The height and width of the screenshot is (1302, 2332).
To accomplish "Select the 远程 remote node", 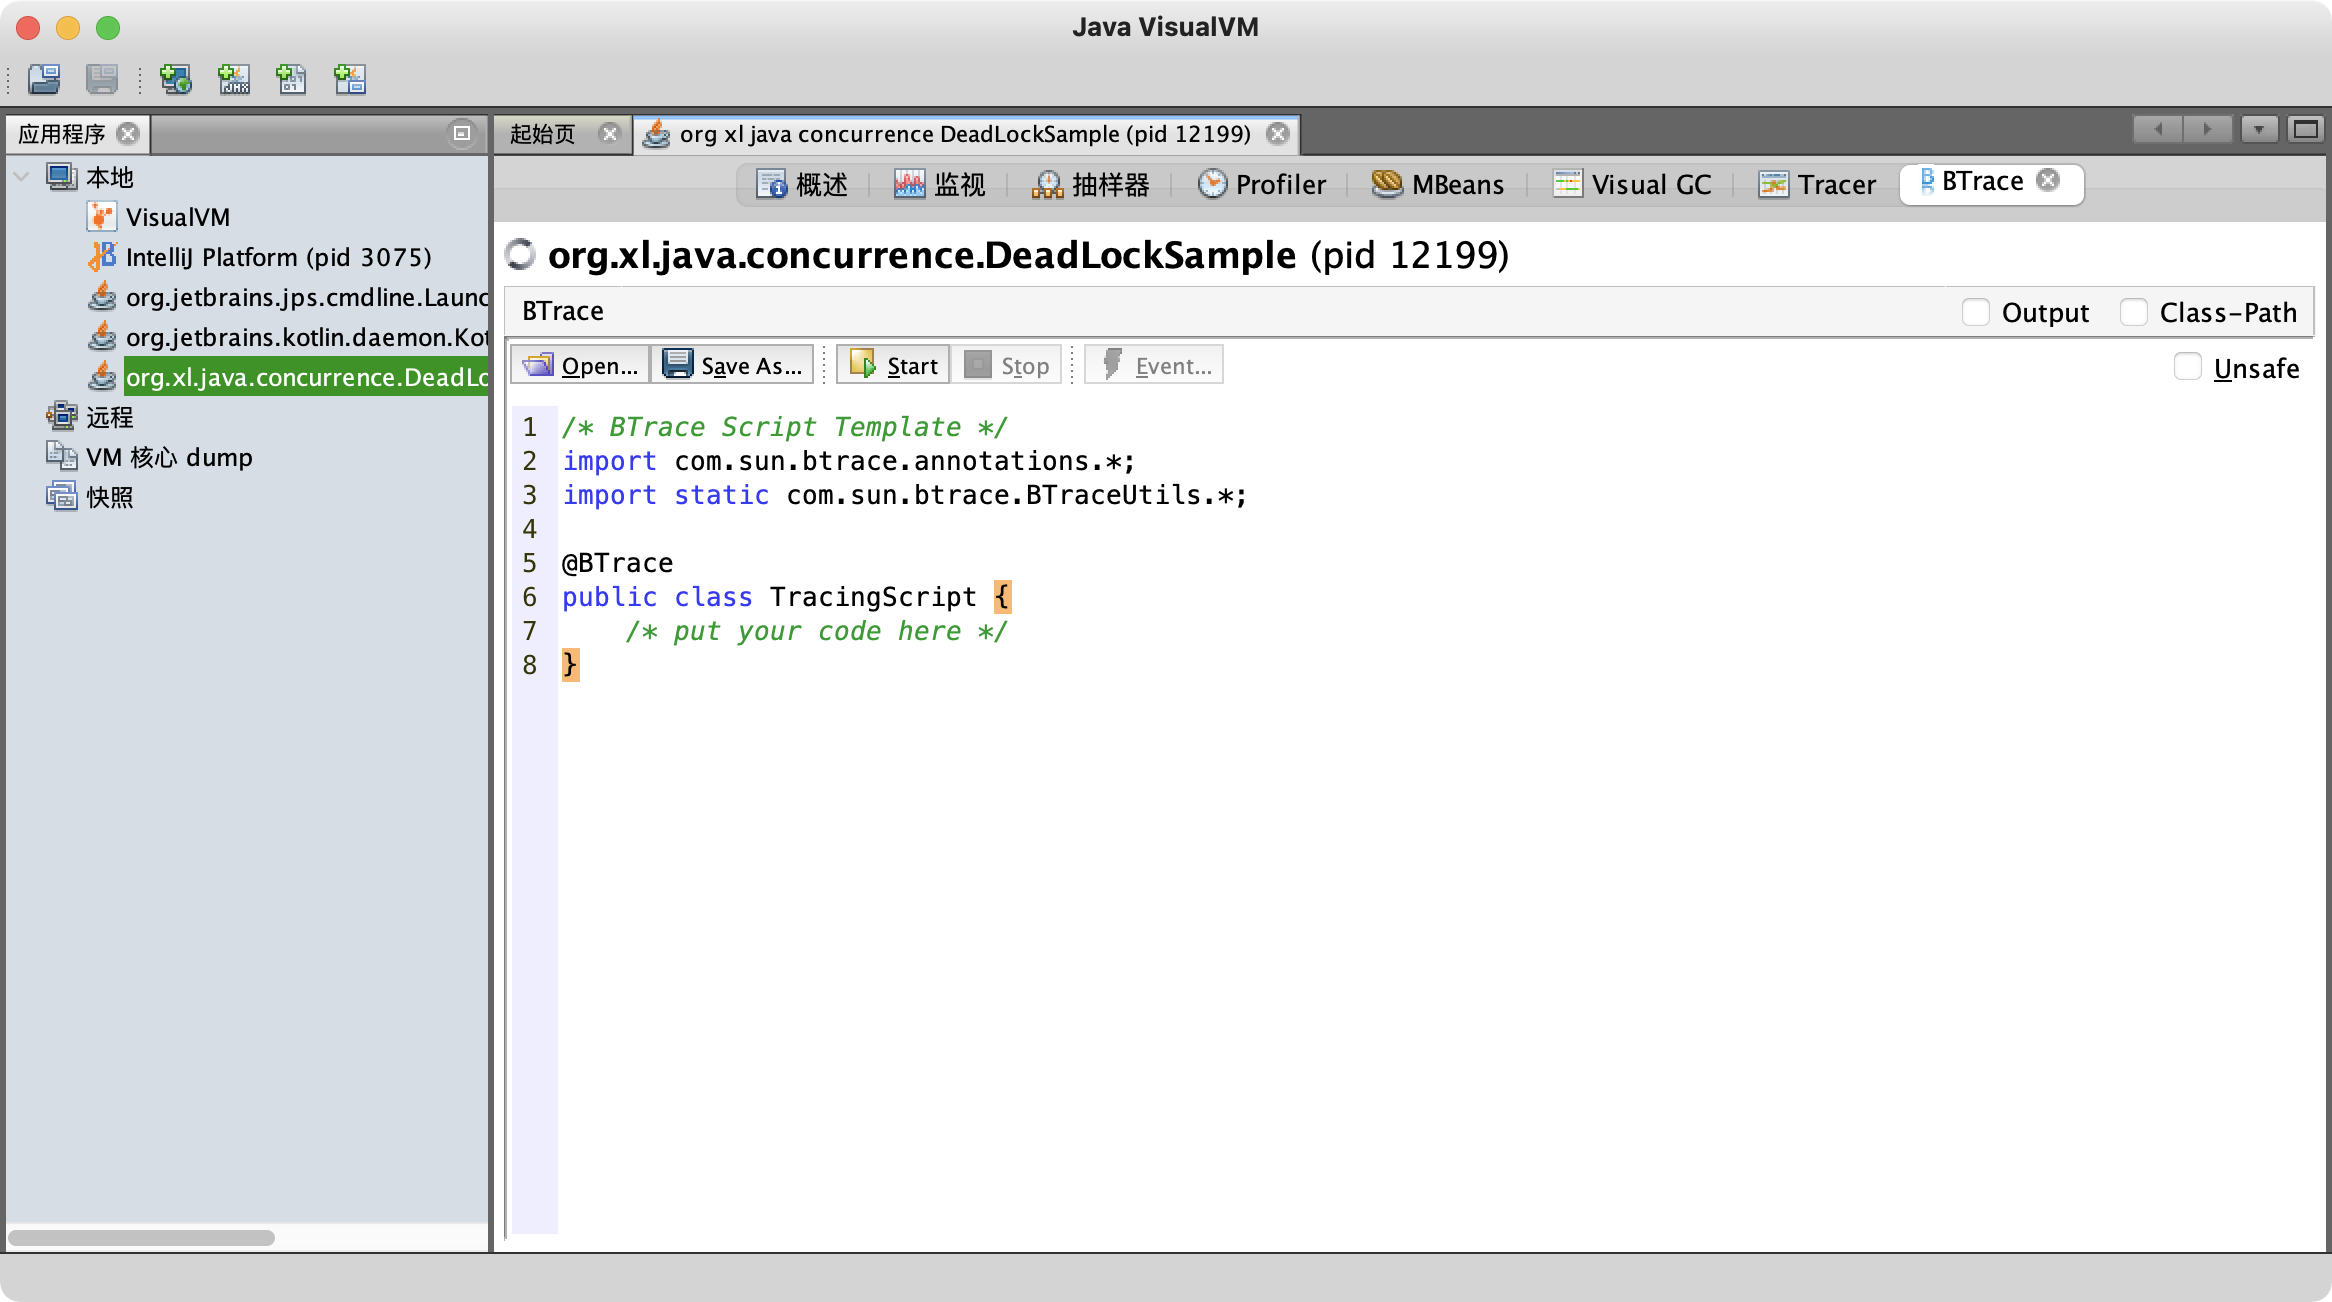I will click(x=109, y=417).
